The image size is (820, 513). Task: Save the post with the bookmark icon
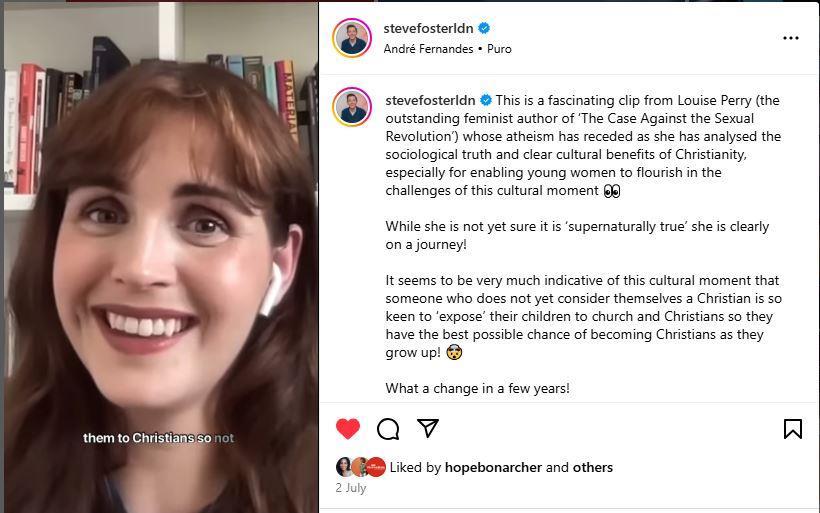point(793,429)
